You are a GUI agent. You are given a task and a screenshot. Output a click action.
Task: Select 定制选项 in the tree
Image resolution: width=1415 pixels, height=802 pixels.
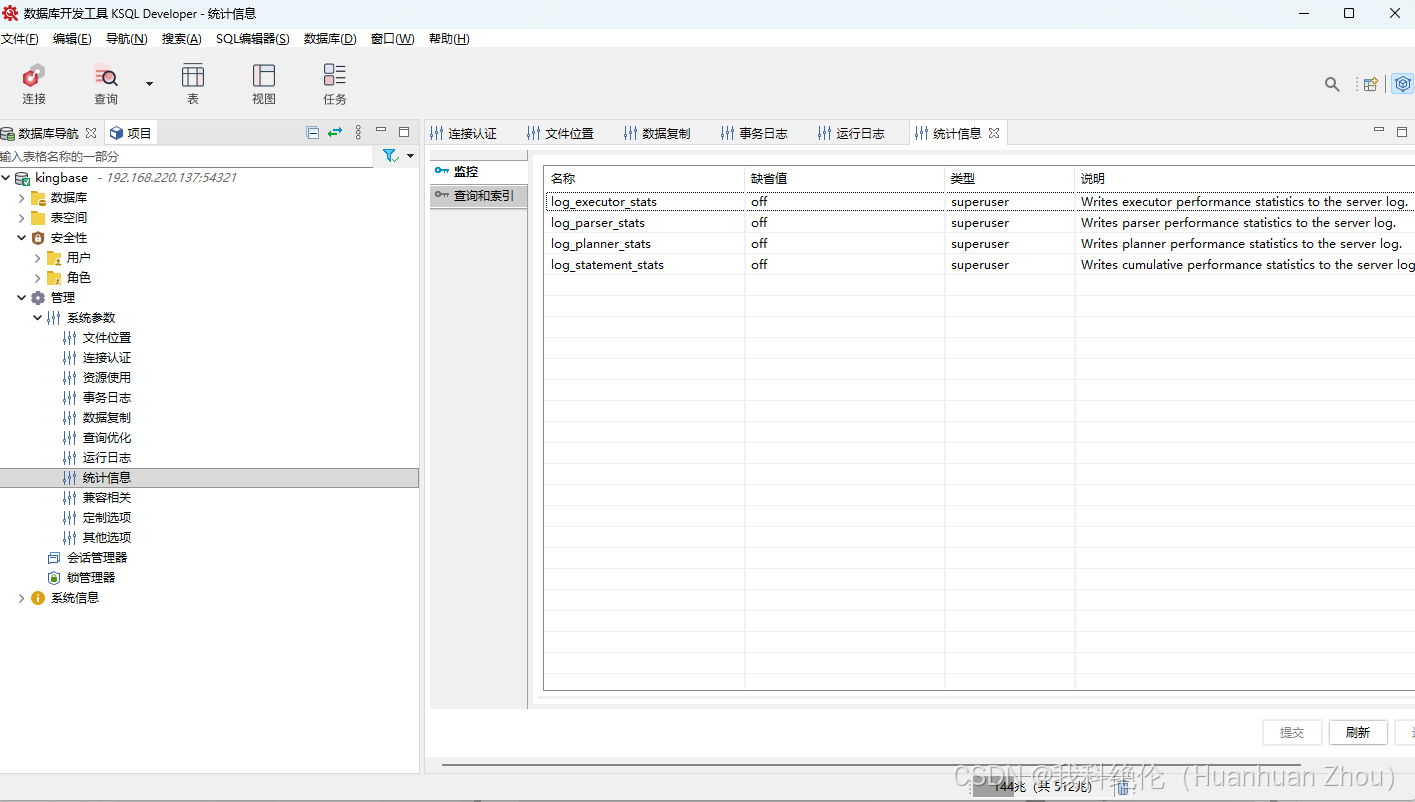[107, 518]
